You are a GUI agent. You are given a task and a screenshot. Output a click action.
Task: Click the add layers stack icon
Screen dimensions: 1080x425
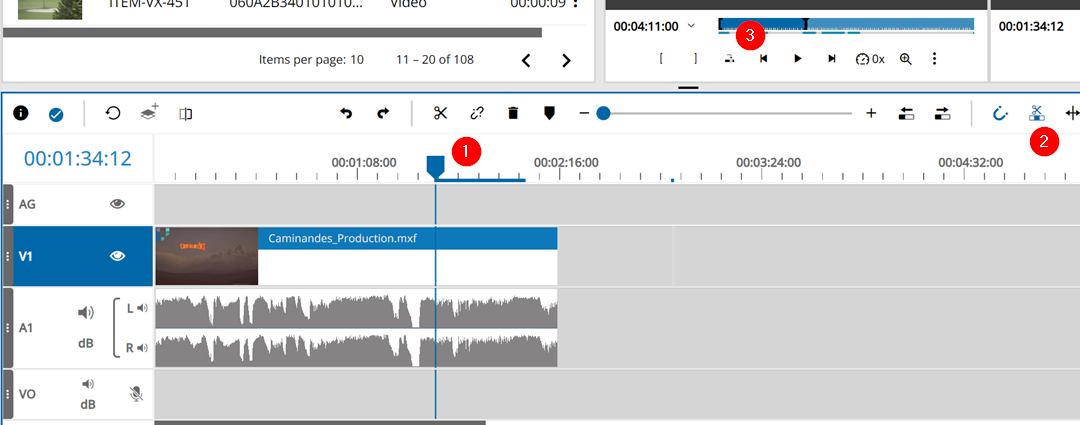tap(149, 113)
